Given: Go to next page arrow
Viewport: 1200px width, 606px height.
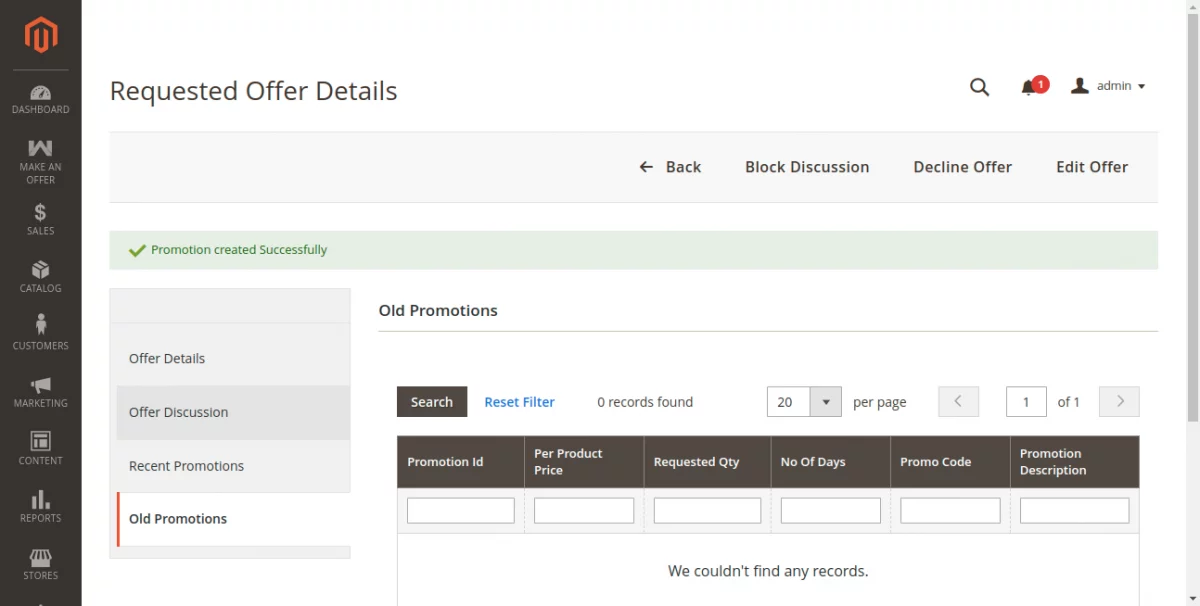Looking at the screenshot, I should click(1119, 402).
